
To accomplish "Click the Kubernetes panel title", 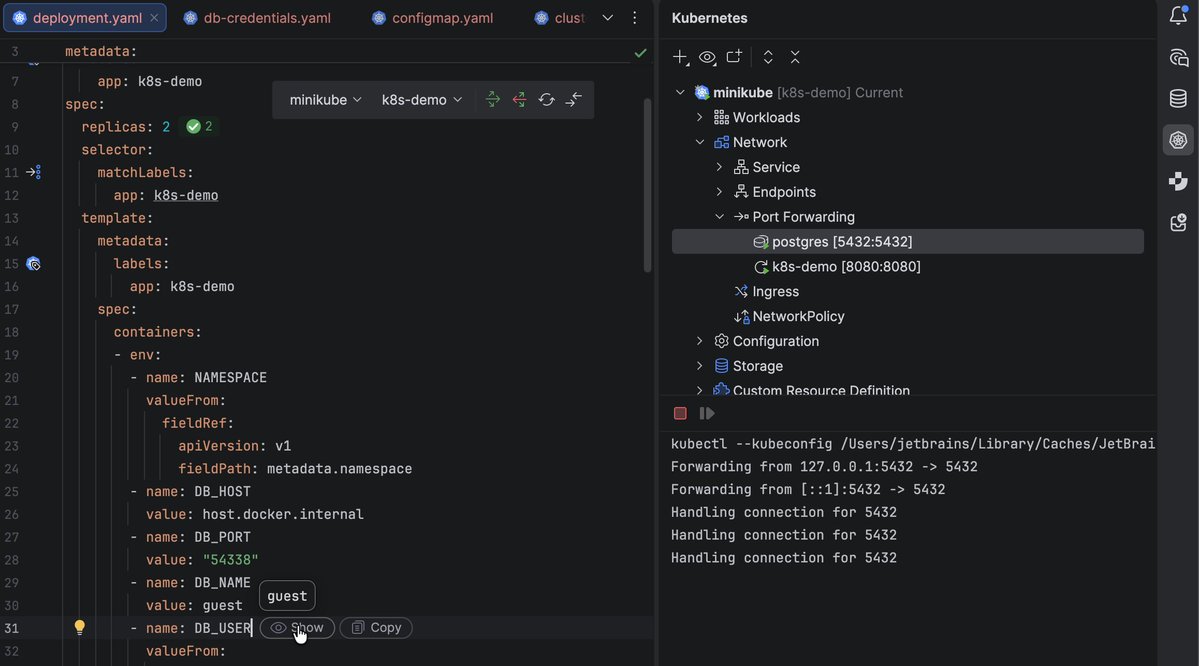I will tap(710, 18).
